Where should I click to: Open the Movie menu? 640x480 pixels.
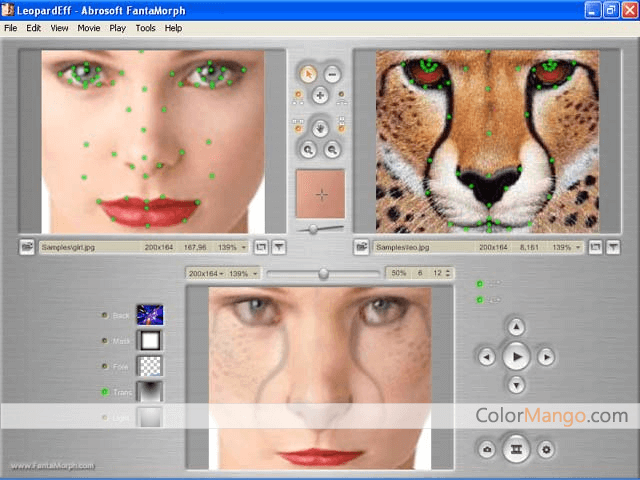88,28
